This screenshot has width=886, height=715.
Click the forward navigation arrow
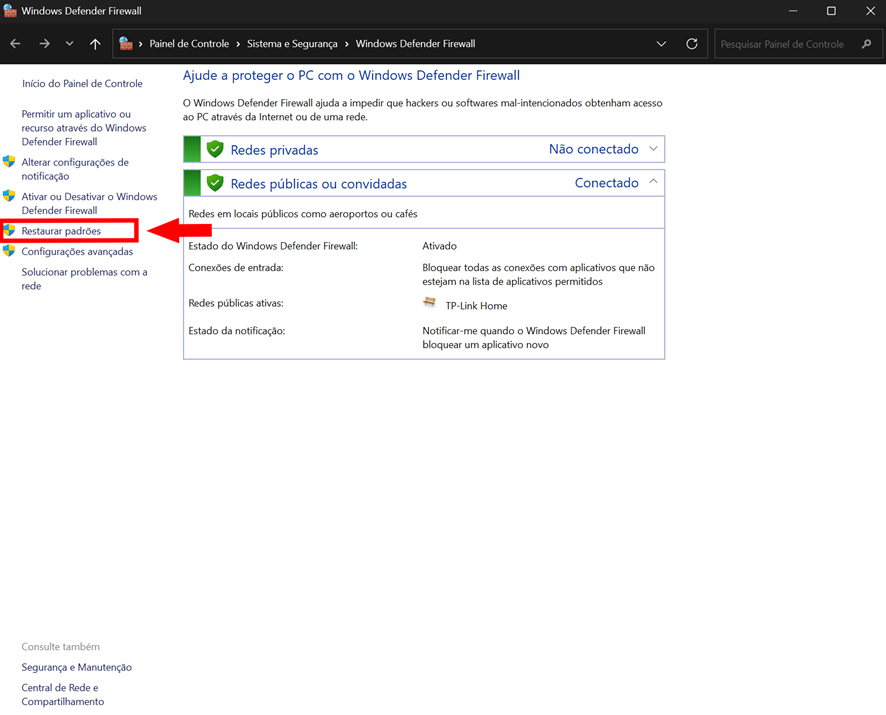(x=44, y=44)
